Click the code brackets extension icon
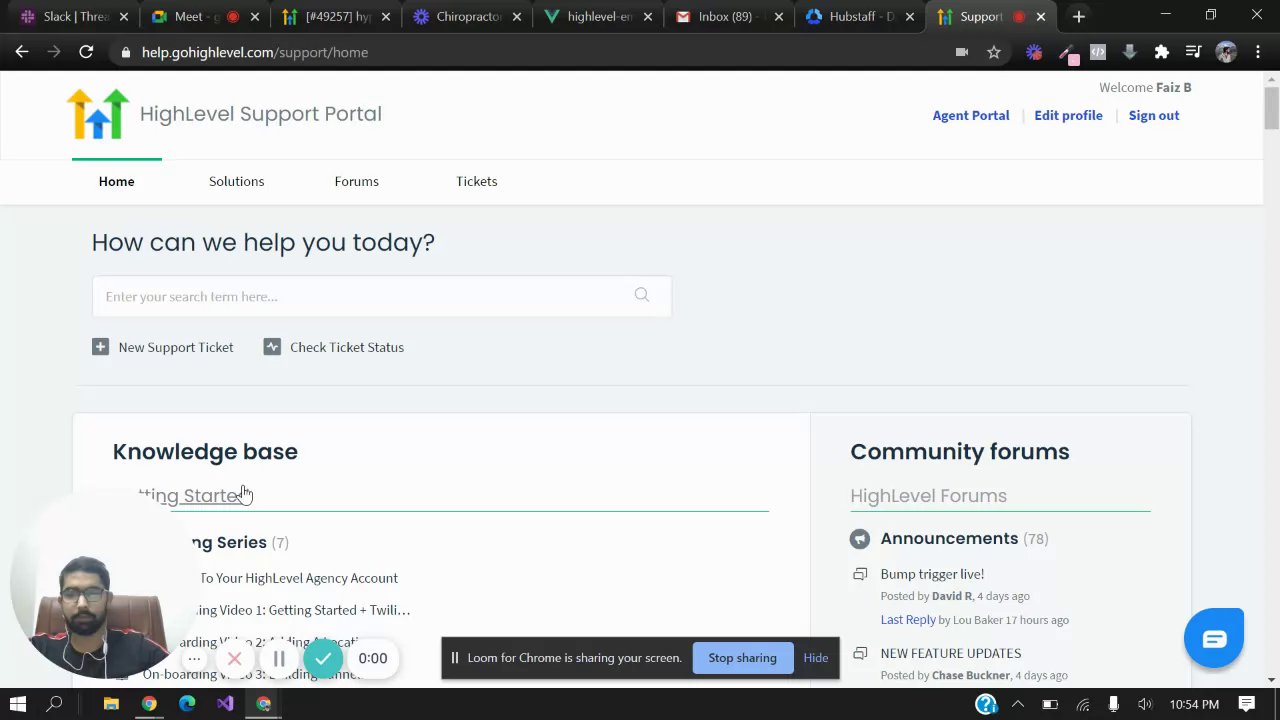Image resolution: width=1280 pixels, height=720 pixels. (1098, 52)
